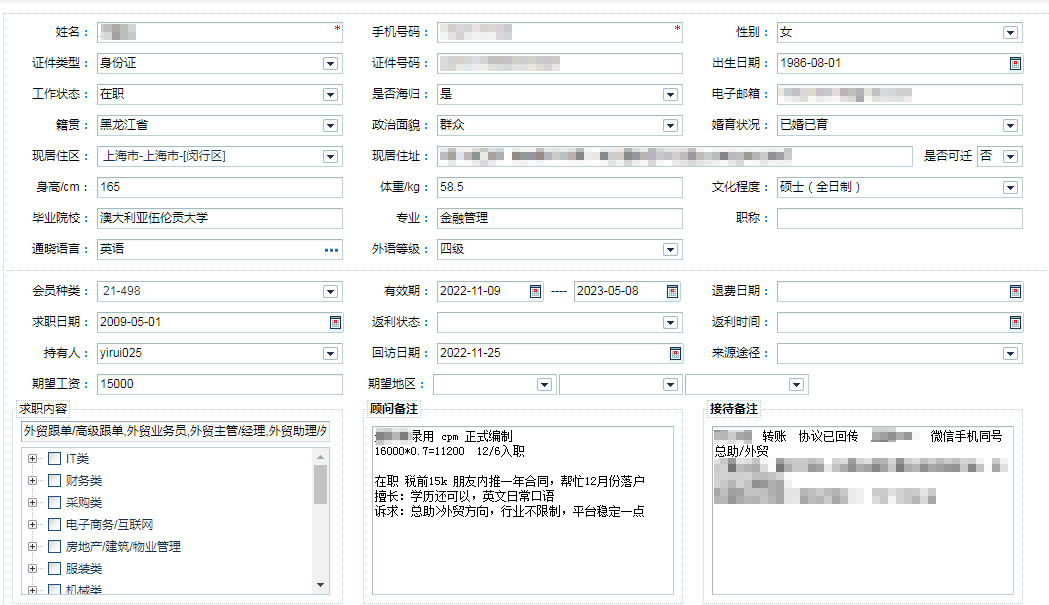Open the second 期望地区 dropdown

pyautogui.click(x=670, y=384)
